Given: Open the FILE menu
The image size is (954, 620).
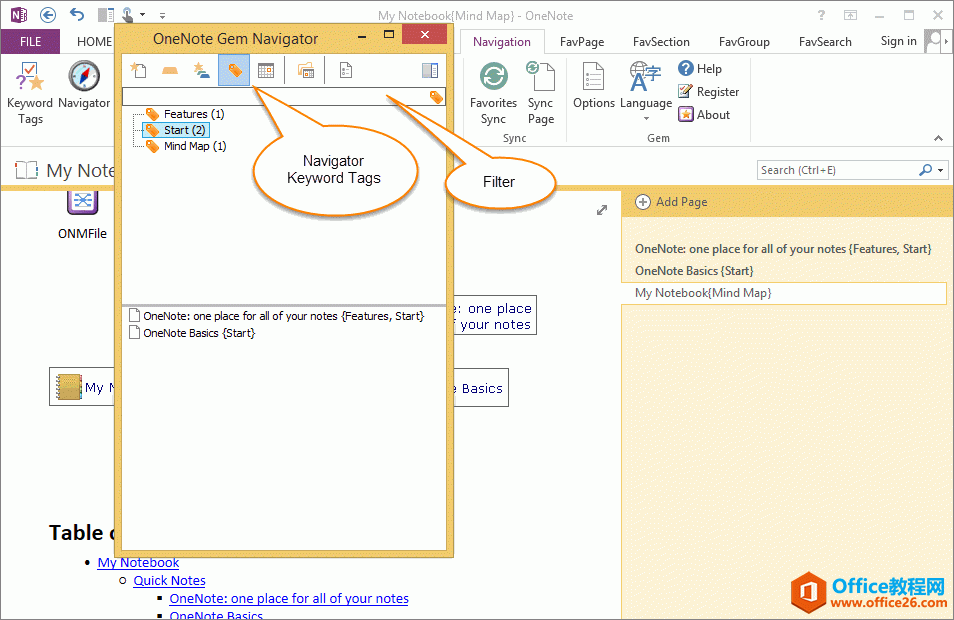Looking at the screenshot, I should click(30, 42).
